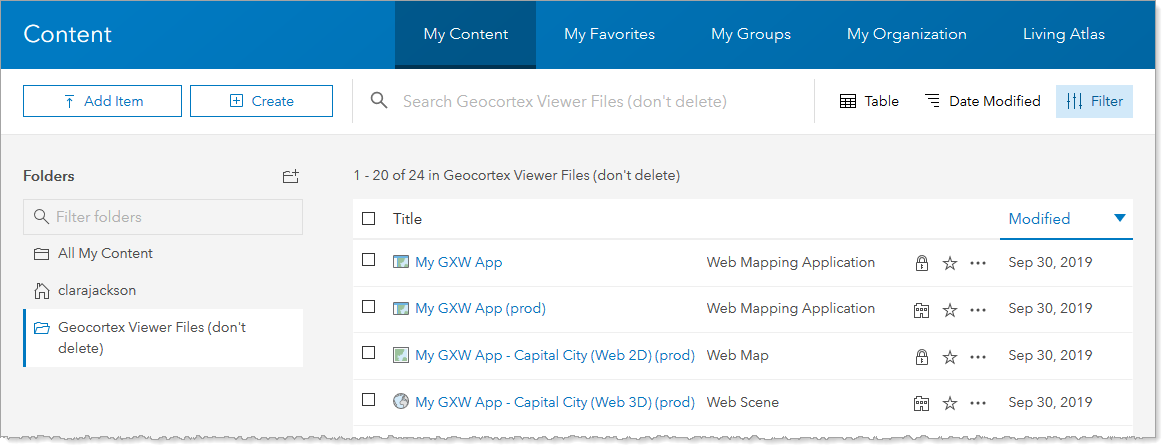Toggle the Filter panel
The image size is (1162, 445).
pos(1095,101)
